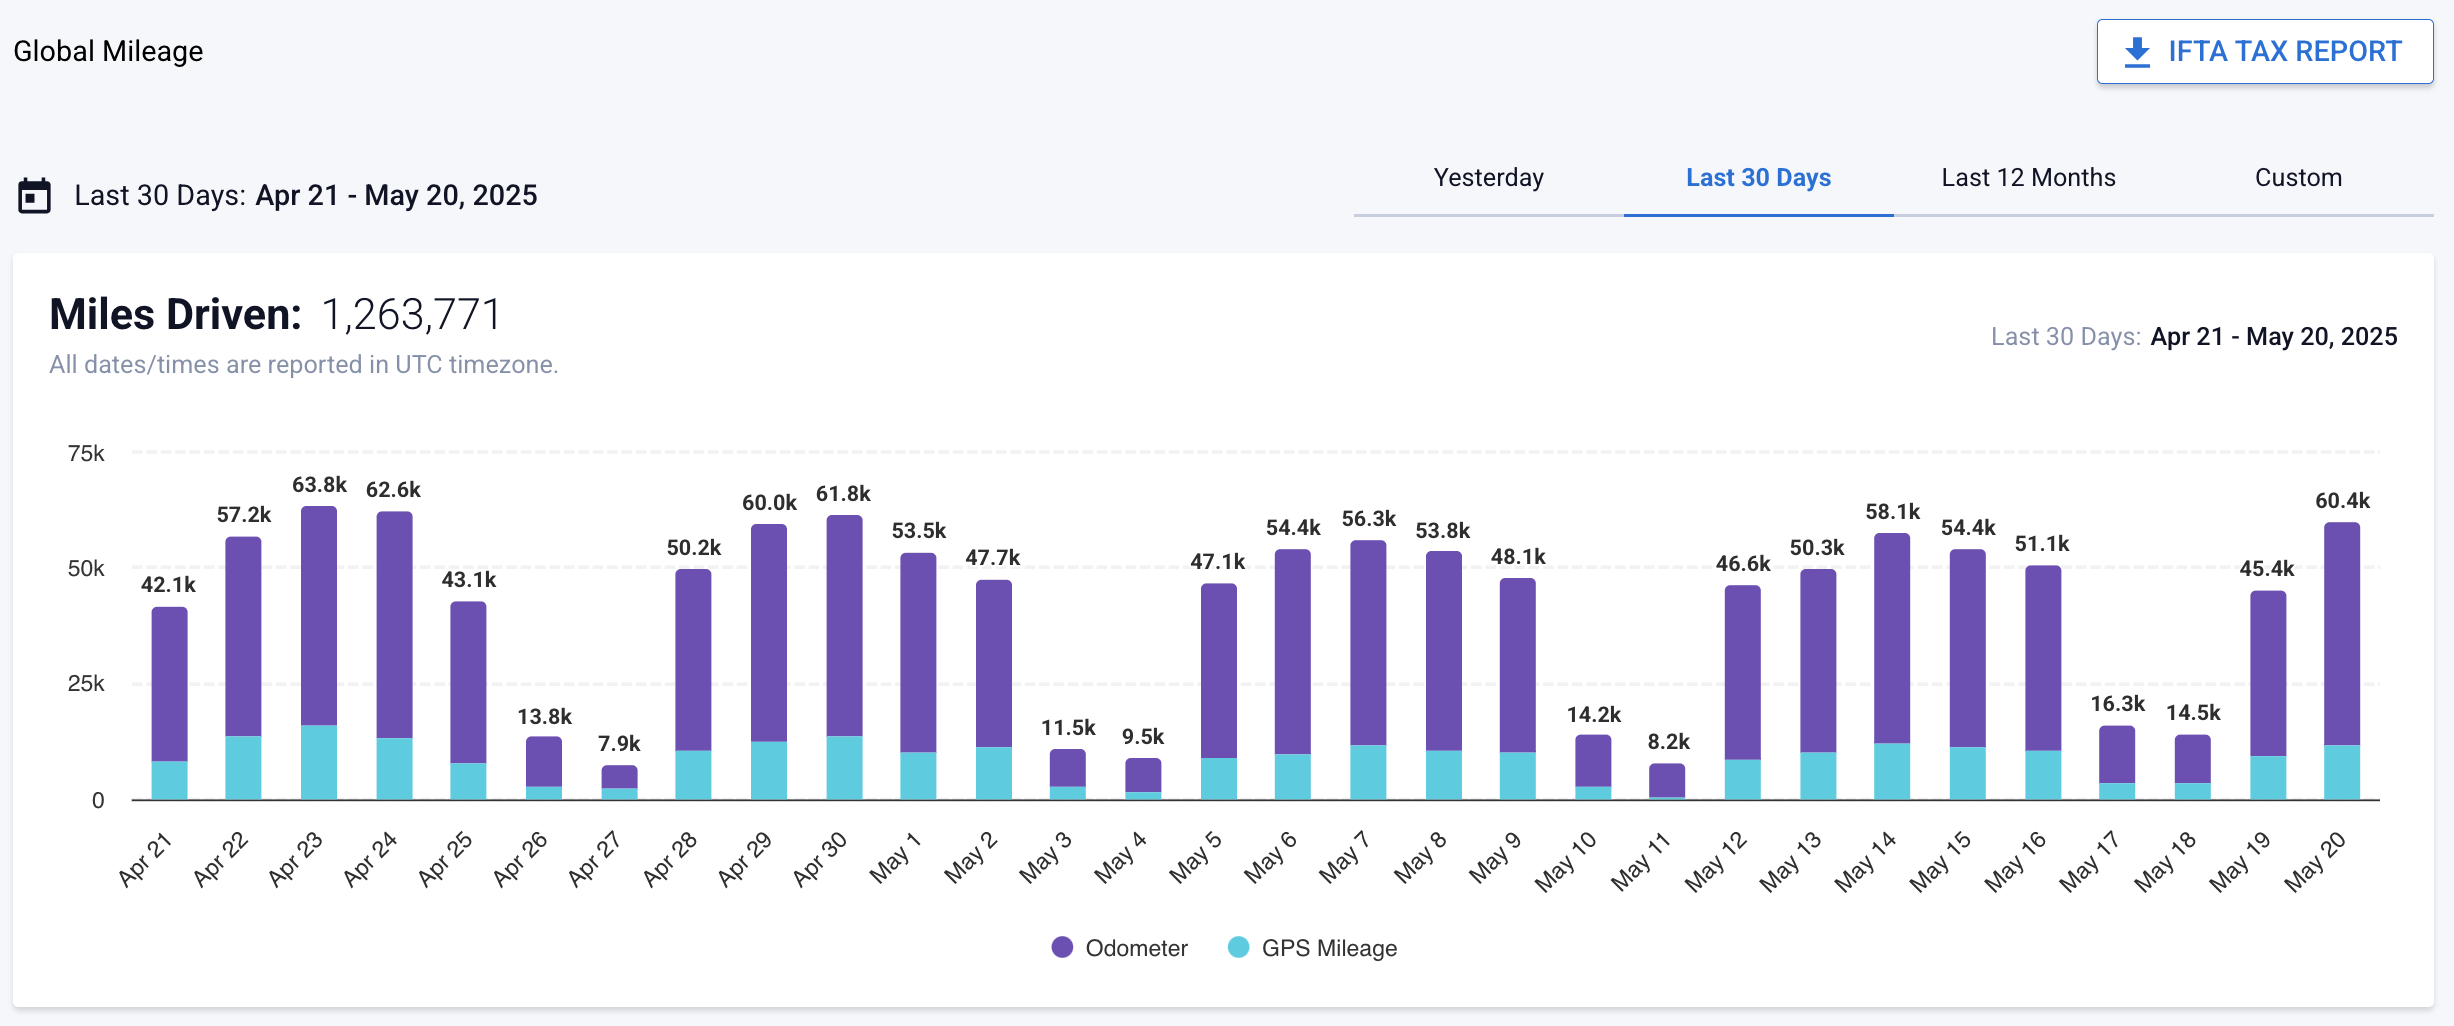The height and width of the screenshot is (1026, 2454).
Task: Select the Last 30 Days tab
Action: (1758, 178)
